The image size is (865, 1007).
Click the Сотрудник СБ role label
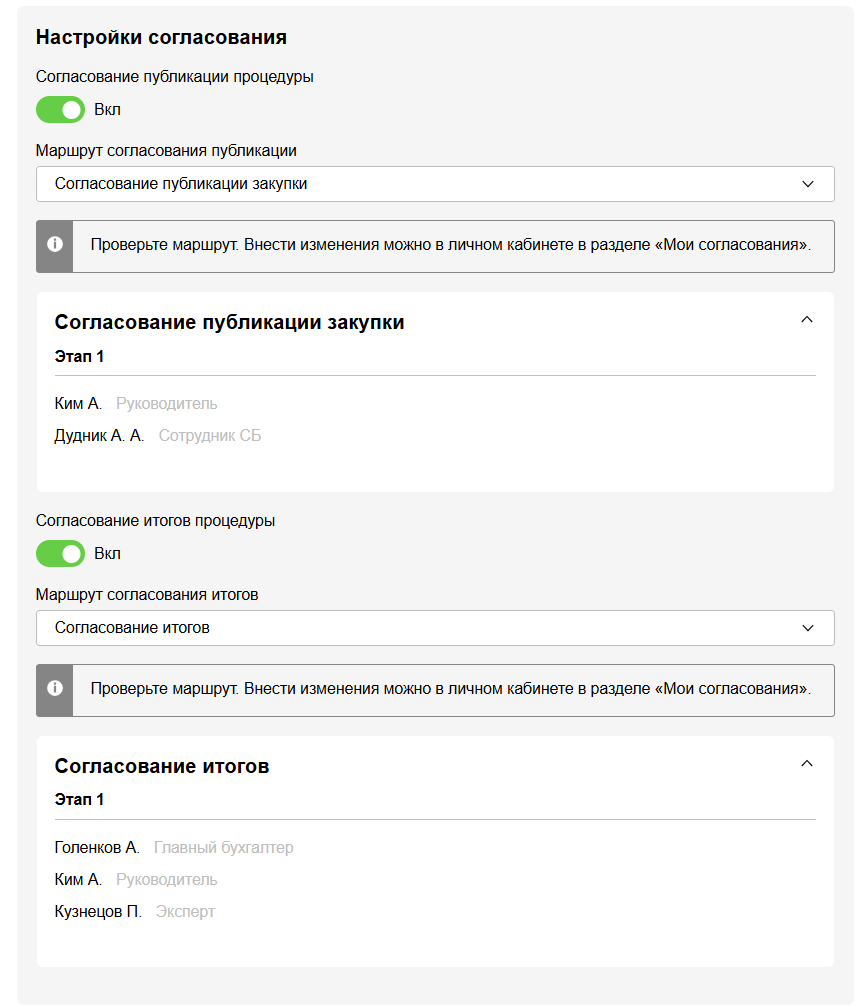click(x=210, y=436)
